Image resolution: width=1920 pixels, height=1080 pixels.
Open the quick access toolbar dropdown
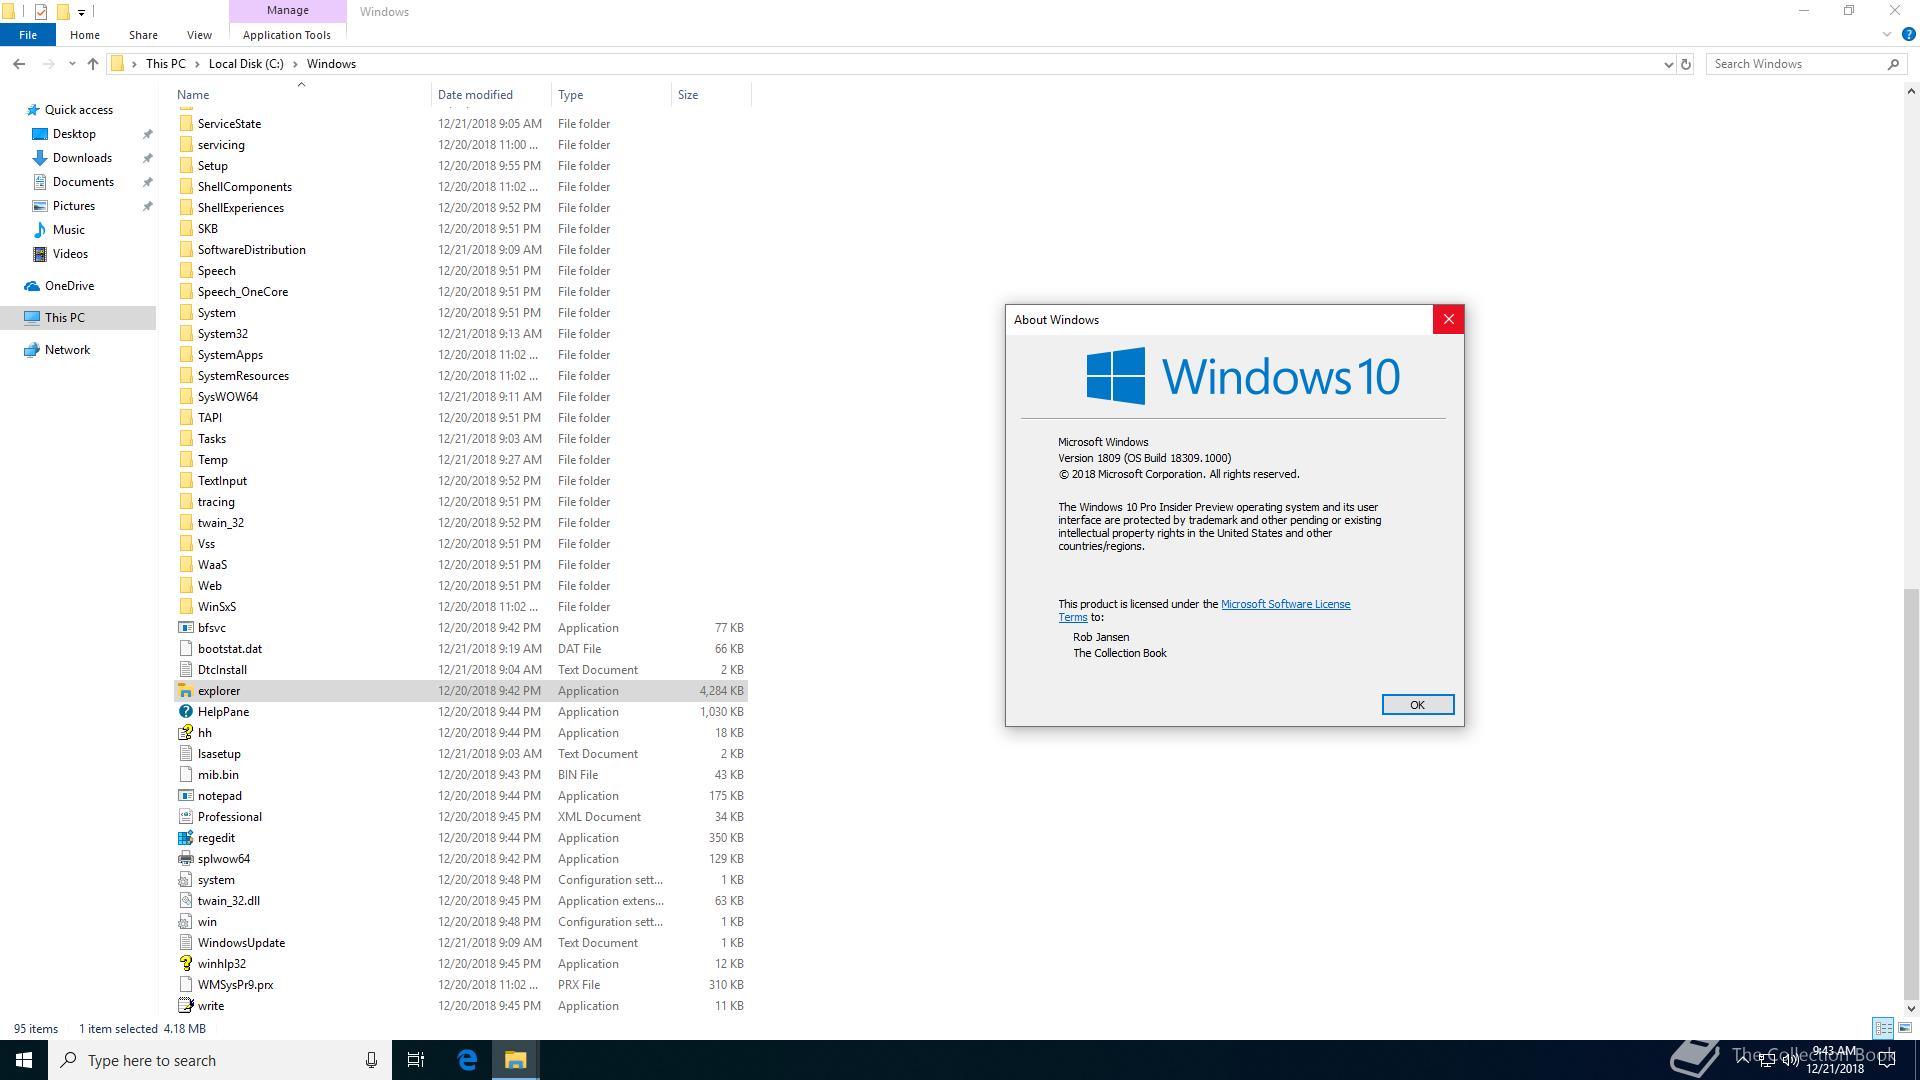click(x=81, y=12)
